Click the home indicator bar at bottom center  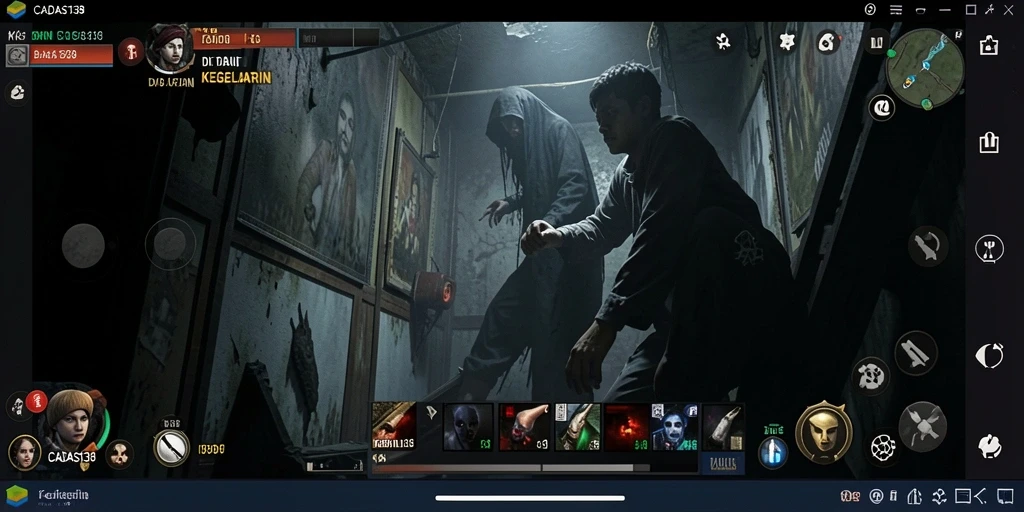coord(530,498)
